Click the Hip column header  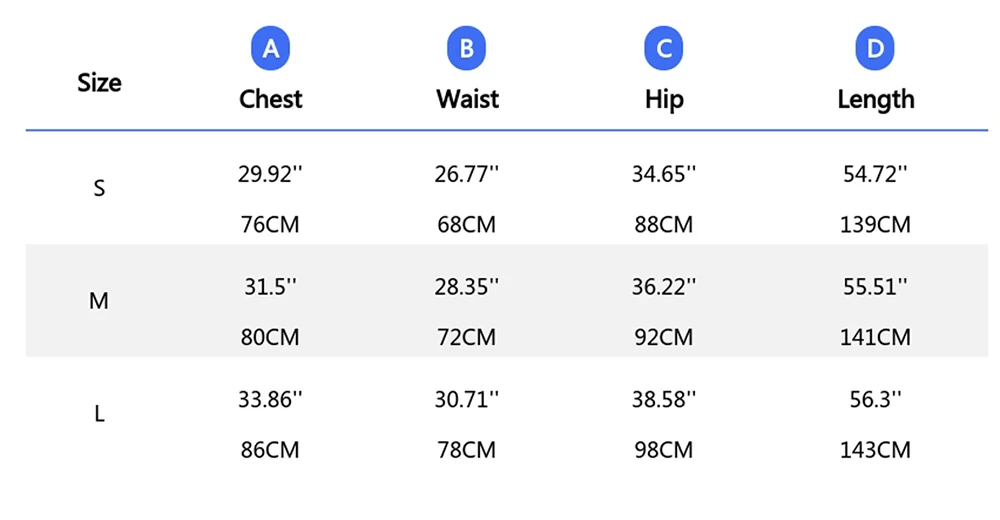664,99
